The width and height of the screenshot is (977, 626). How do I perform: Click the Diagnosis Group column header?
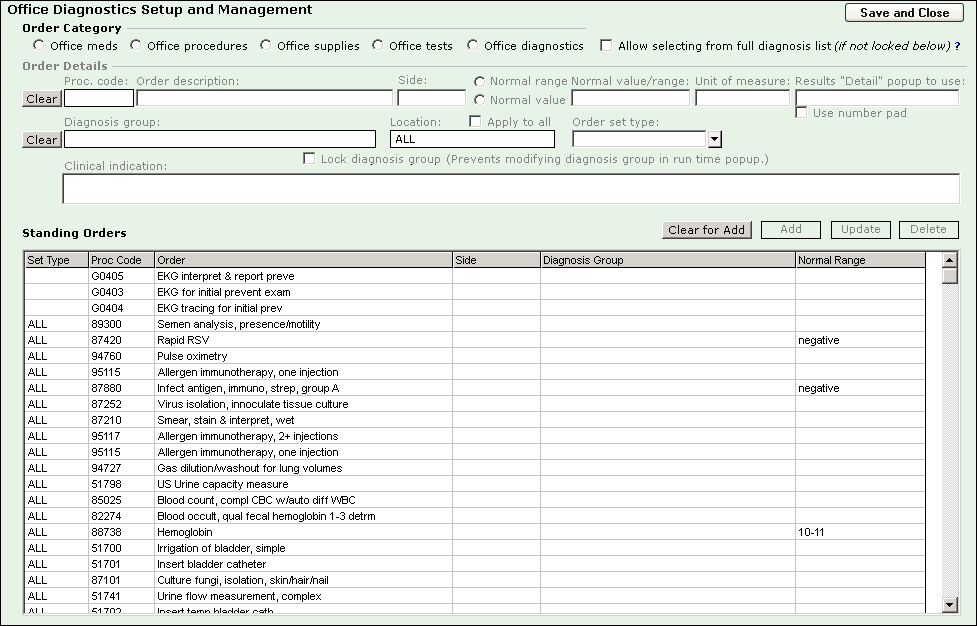[x=668, y=260]
